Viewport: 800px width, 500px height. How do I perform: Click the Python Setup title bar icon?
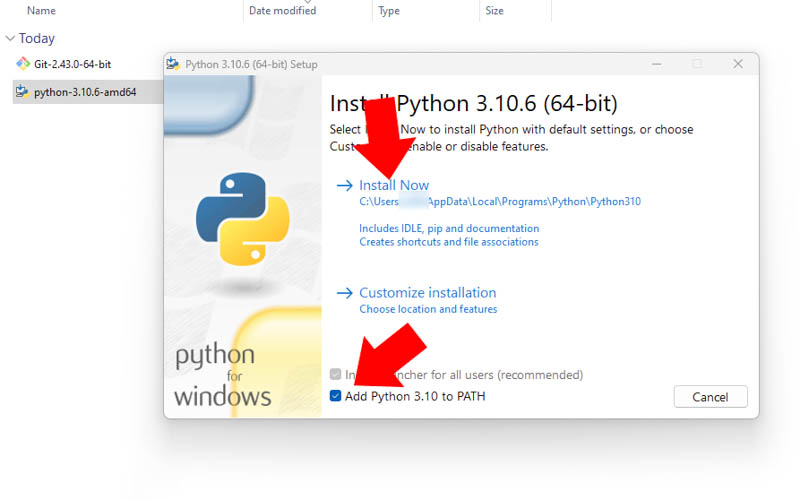[x=174, y=64]
